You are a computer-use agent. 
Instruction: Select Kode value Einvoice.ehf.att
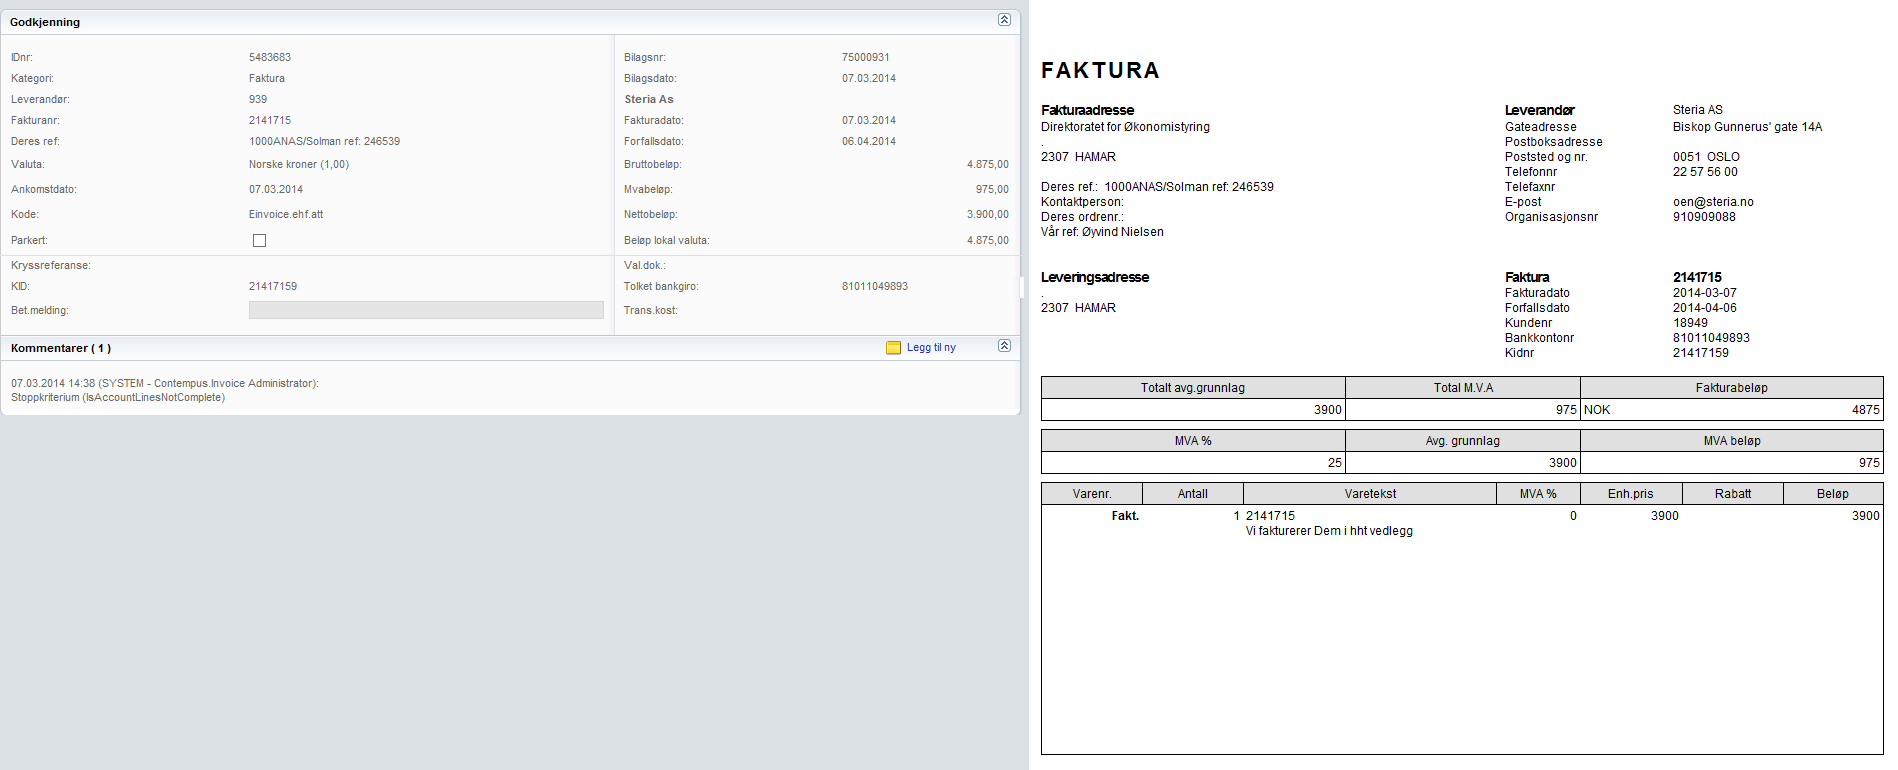286,215
